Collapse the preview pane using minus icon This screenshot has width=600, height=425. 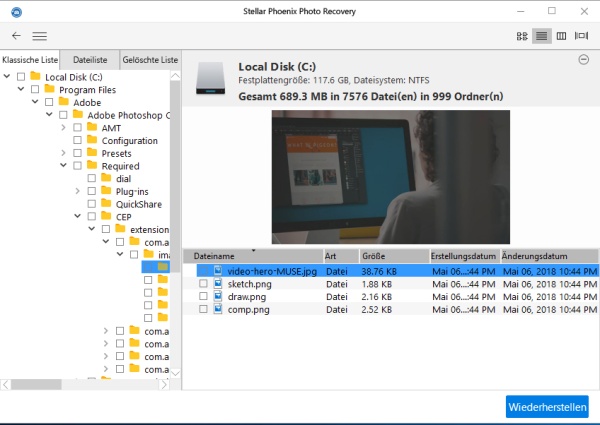point(584,60)
